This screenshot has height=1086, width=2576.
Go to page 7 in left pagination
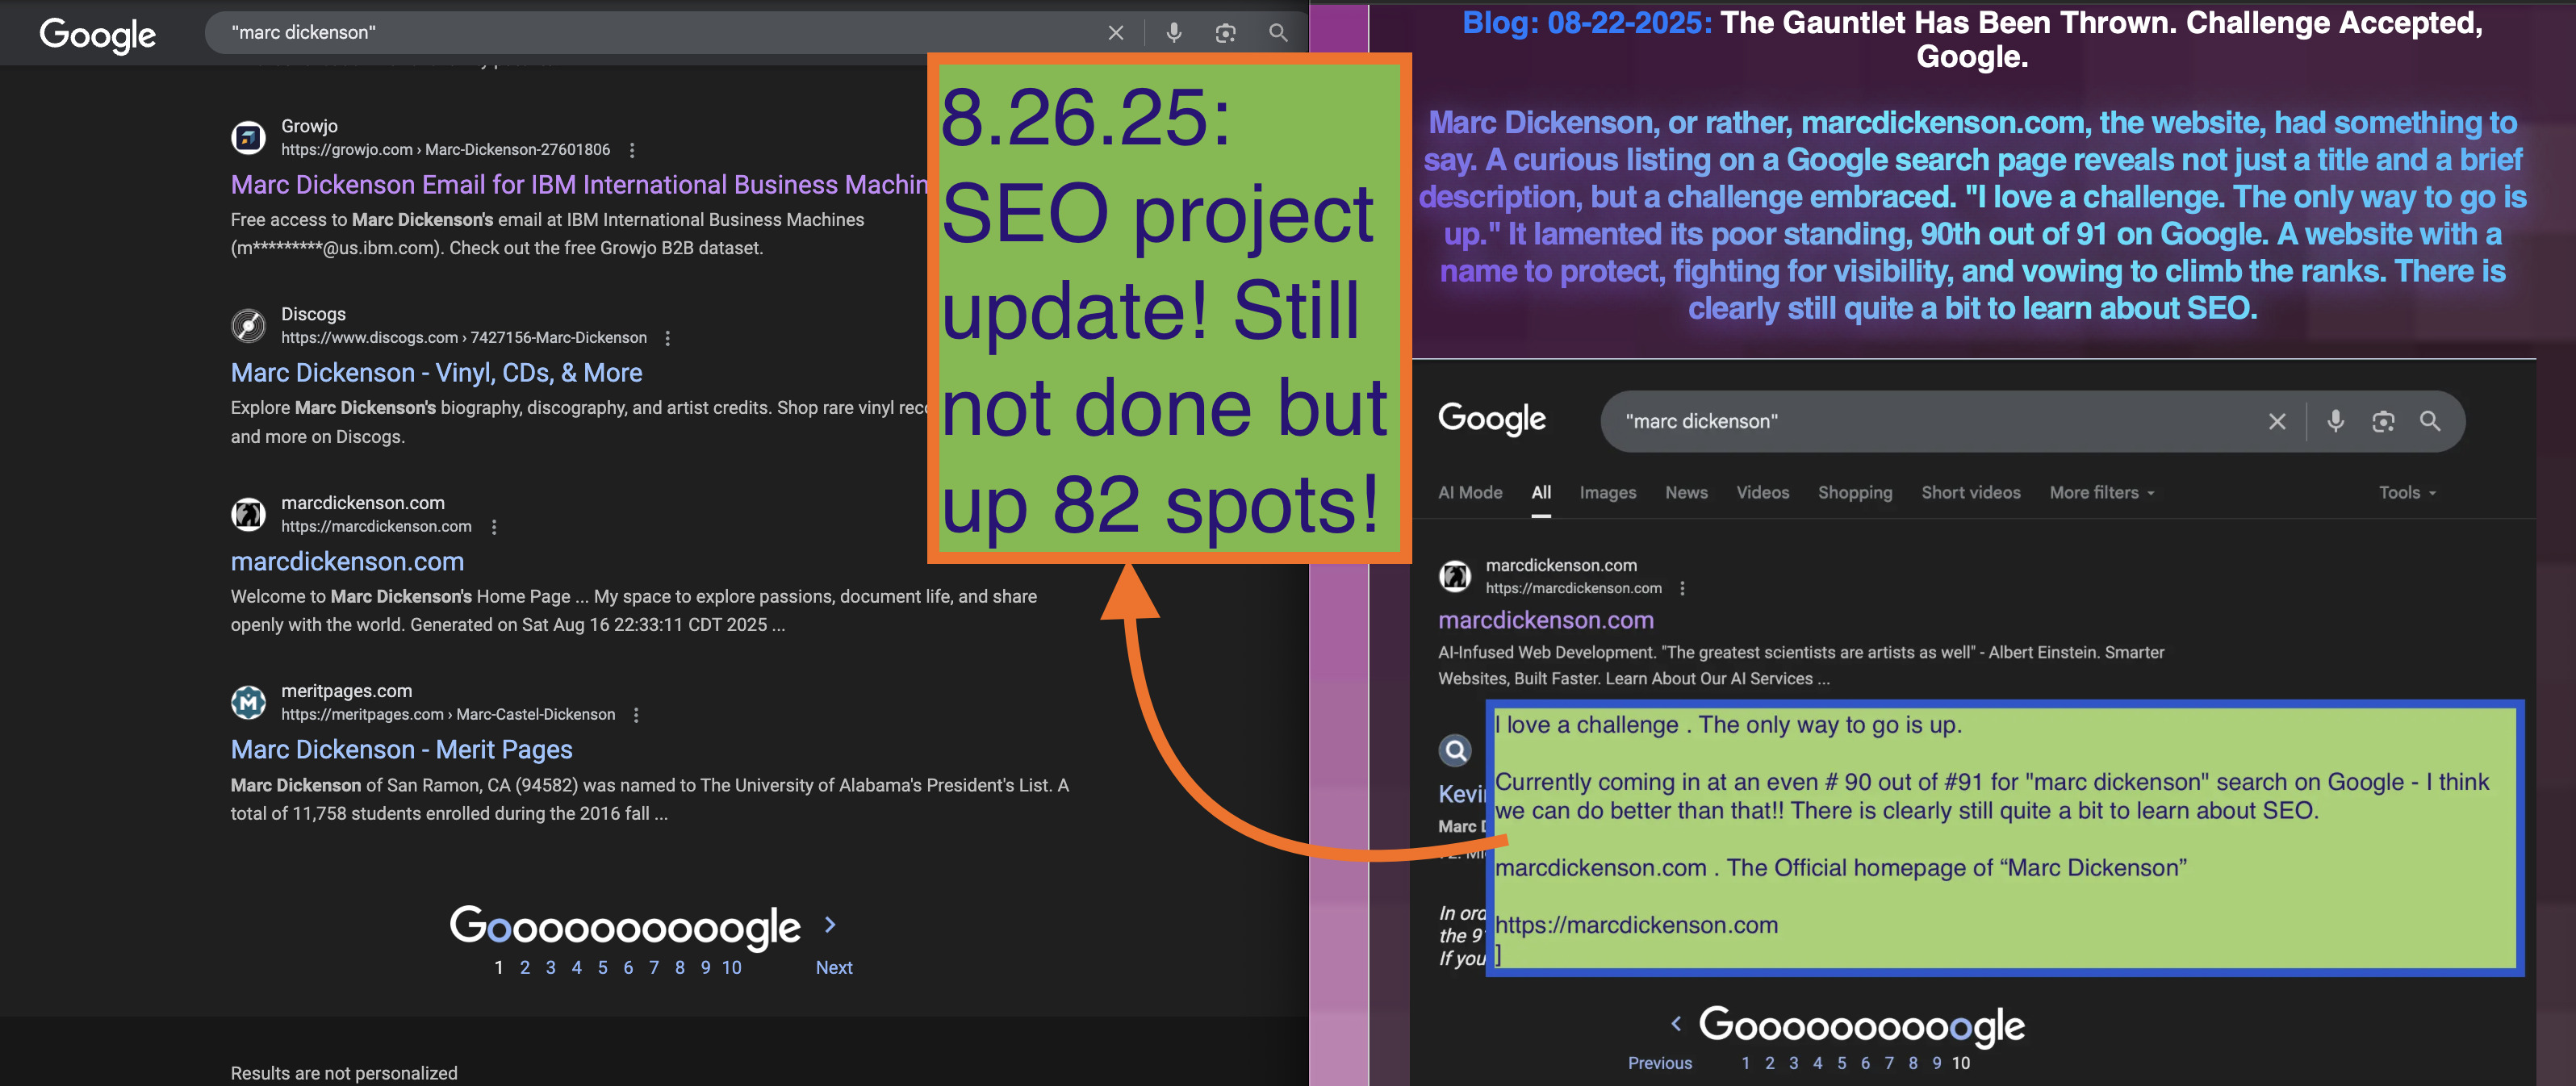pyautogui.click(x=653, y=968)
